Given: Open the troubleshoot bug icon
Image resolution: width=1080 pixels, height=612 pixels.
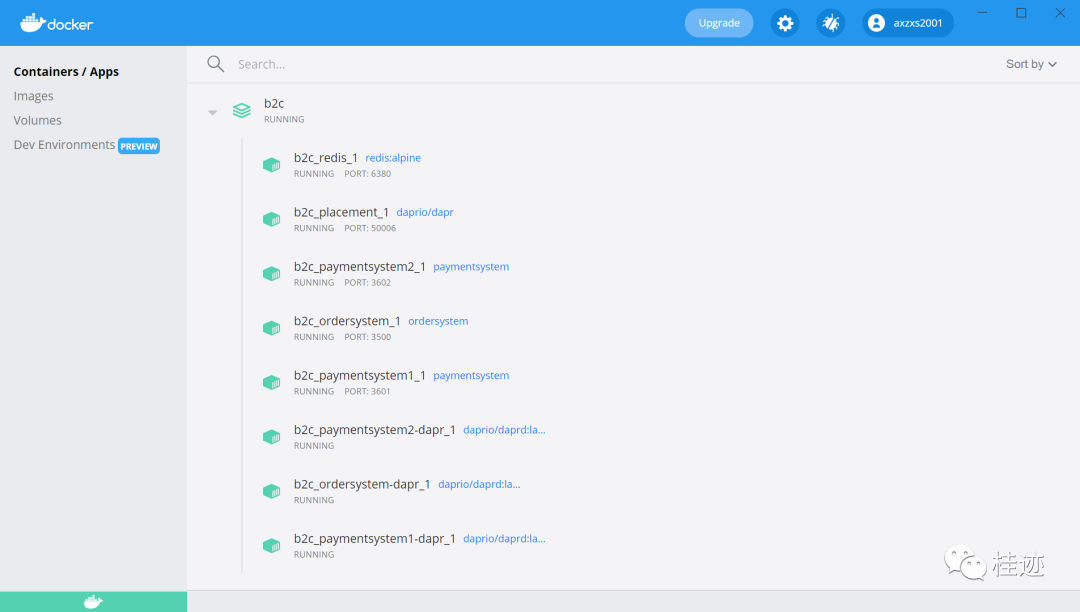Looking at the screenshot, I should pyautogui.click(x=831, y=23).
